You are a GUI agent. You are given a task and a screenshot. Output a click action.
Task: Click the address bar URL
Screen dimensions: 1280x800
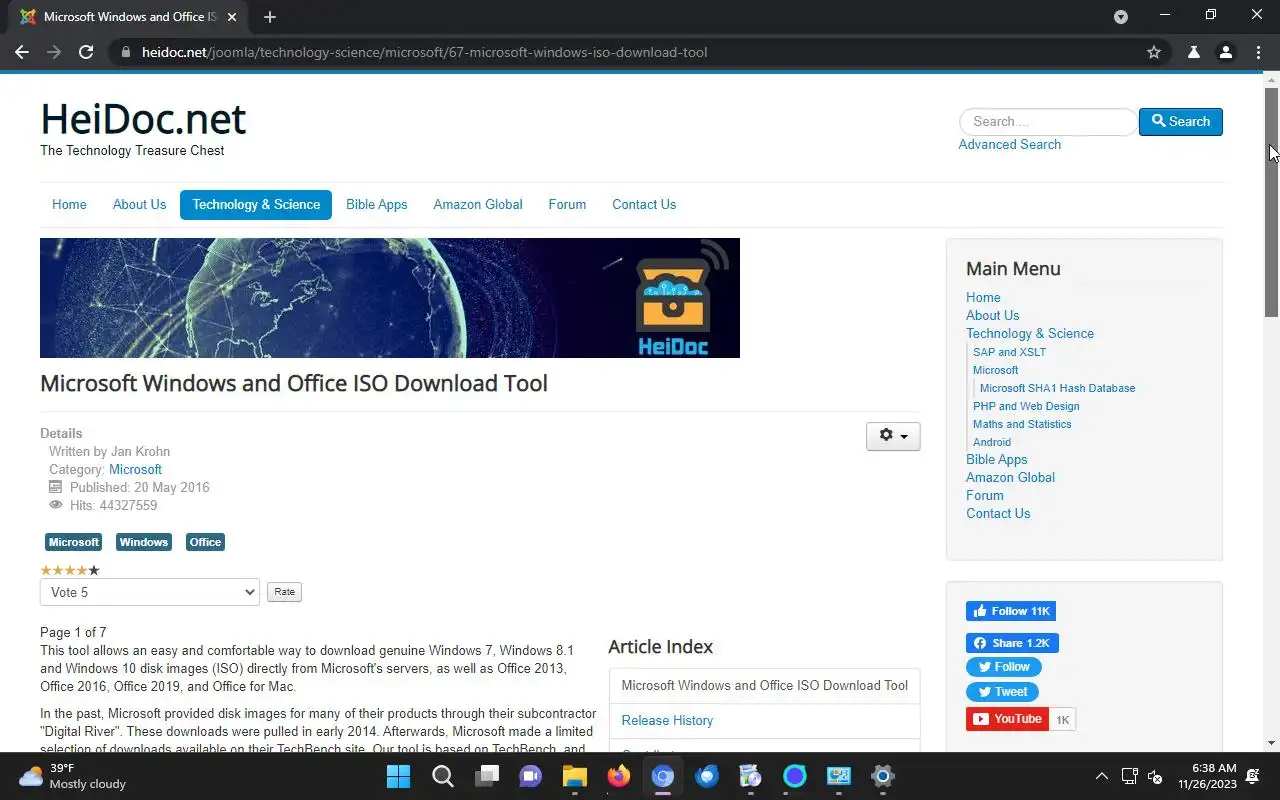pyautogui.click(x=425, y=52)
